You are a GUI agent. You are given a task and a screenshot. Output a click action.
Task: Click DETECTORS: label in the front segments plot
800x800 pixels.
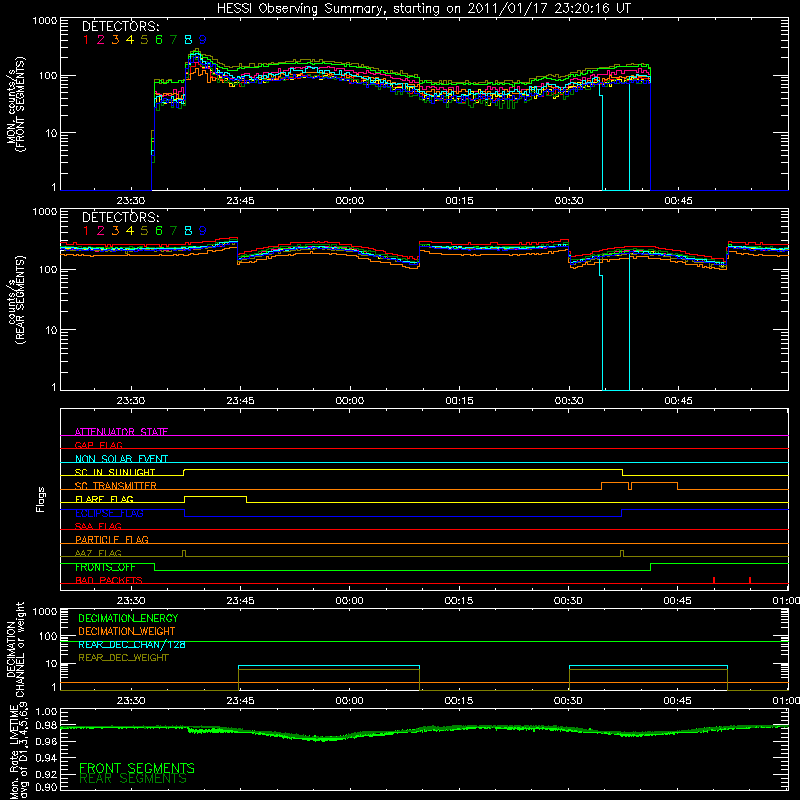pos(120,26)
